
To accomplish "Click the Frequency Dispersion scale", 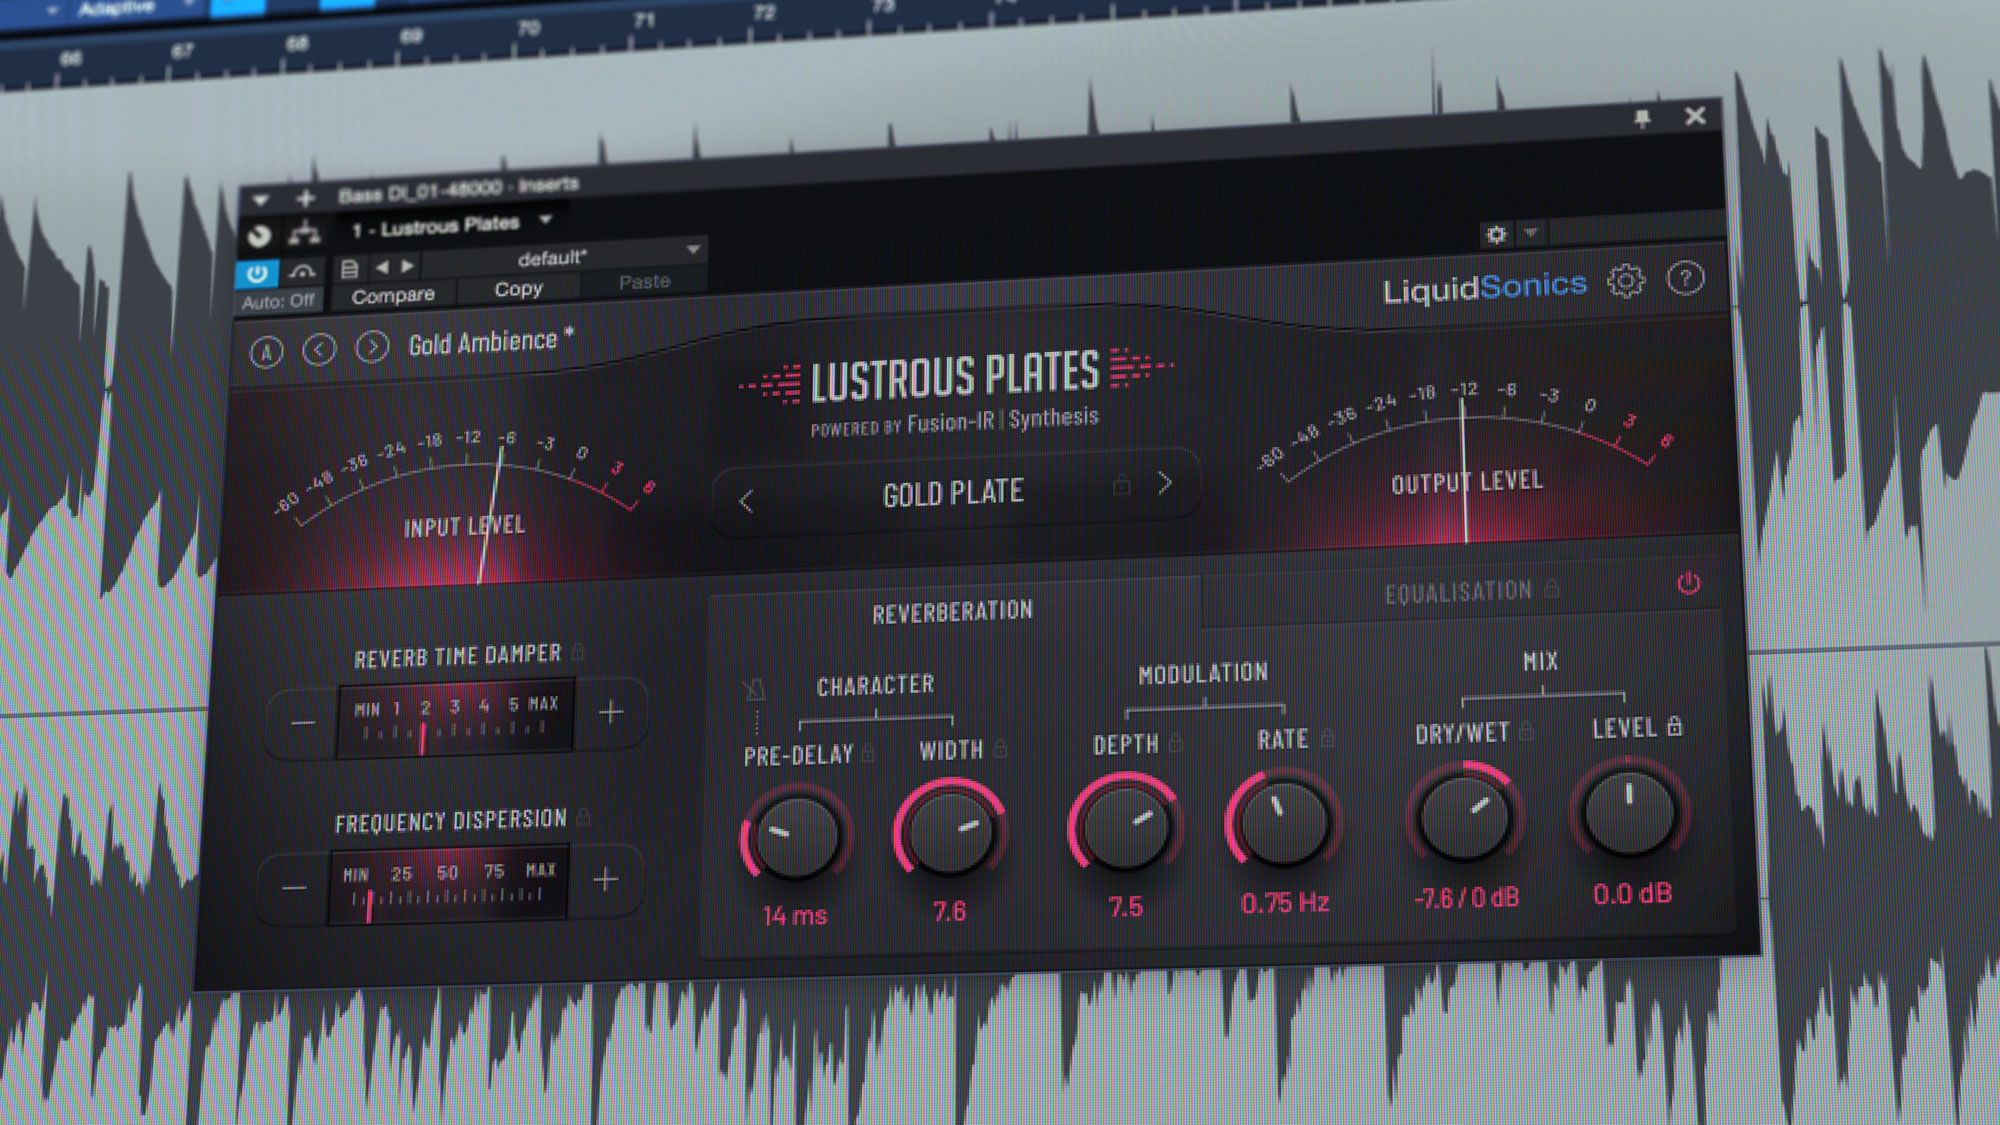I will [448, 885].
